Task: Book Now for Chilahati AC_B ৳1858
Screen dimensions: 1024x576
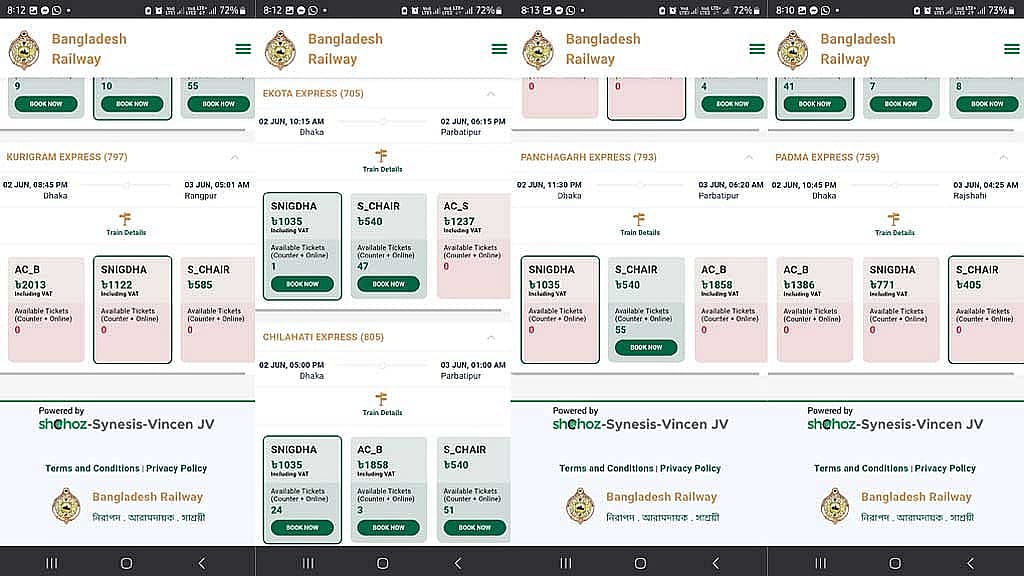Action: click(389, 528)
